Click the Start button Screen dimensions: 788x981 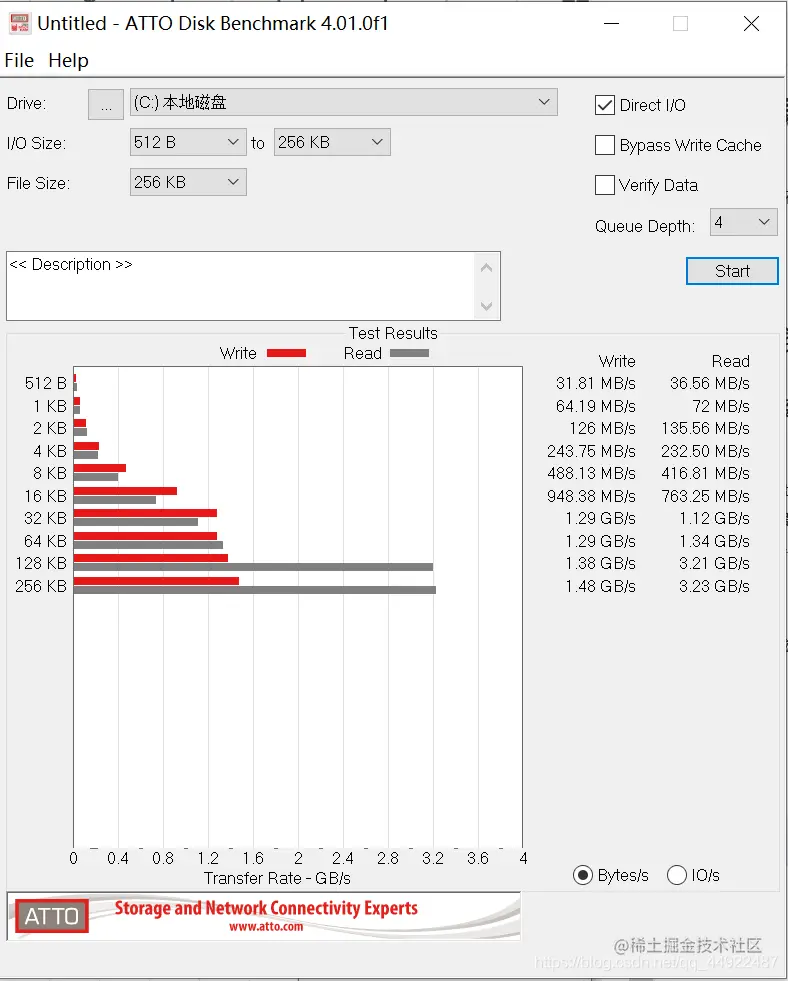point(732,271)
